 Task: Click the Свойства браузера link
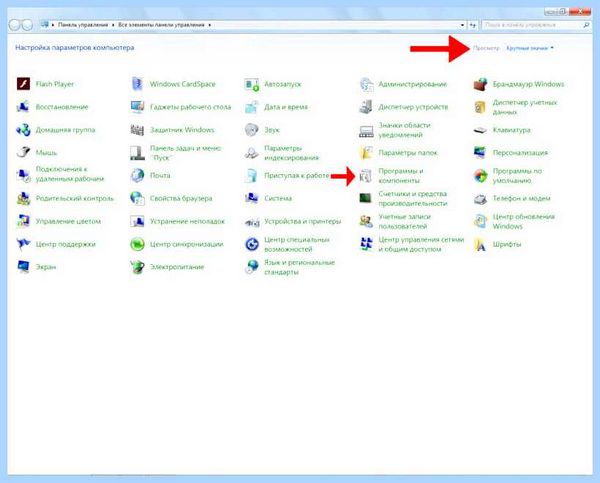click(x=181, y=198)
